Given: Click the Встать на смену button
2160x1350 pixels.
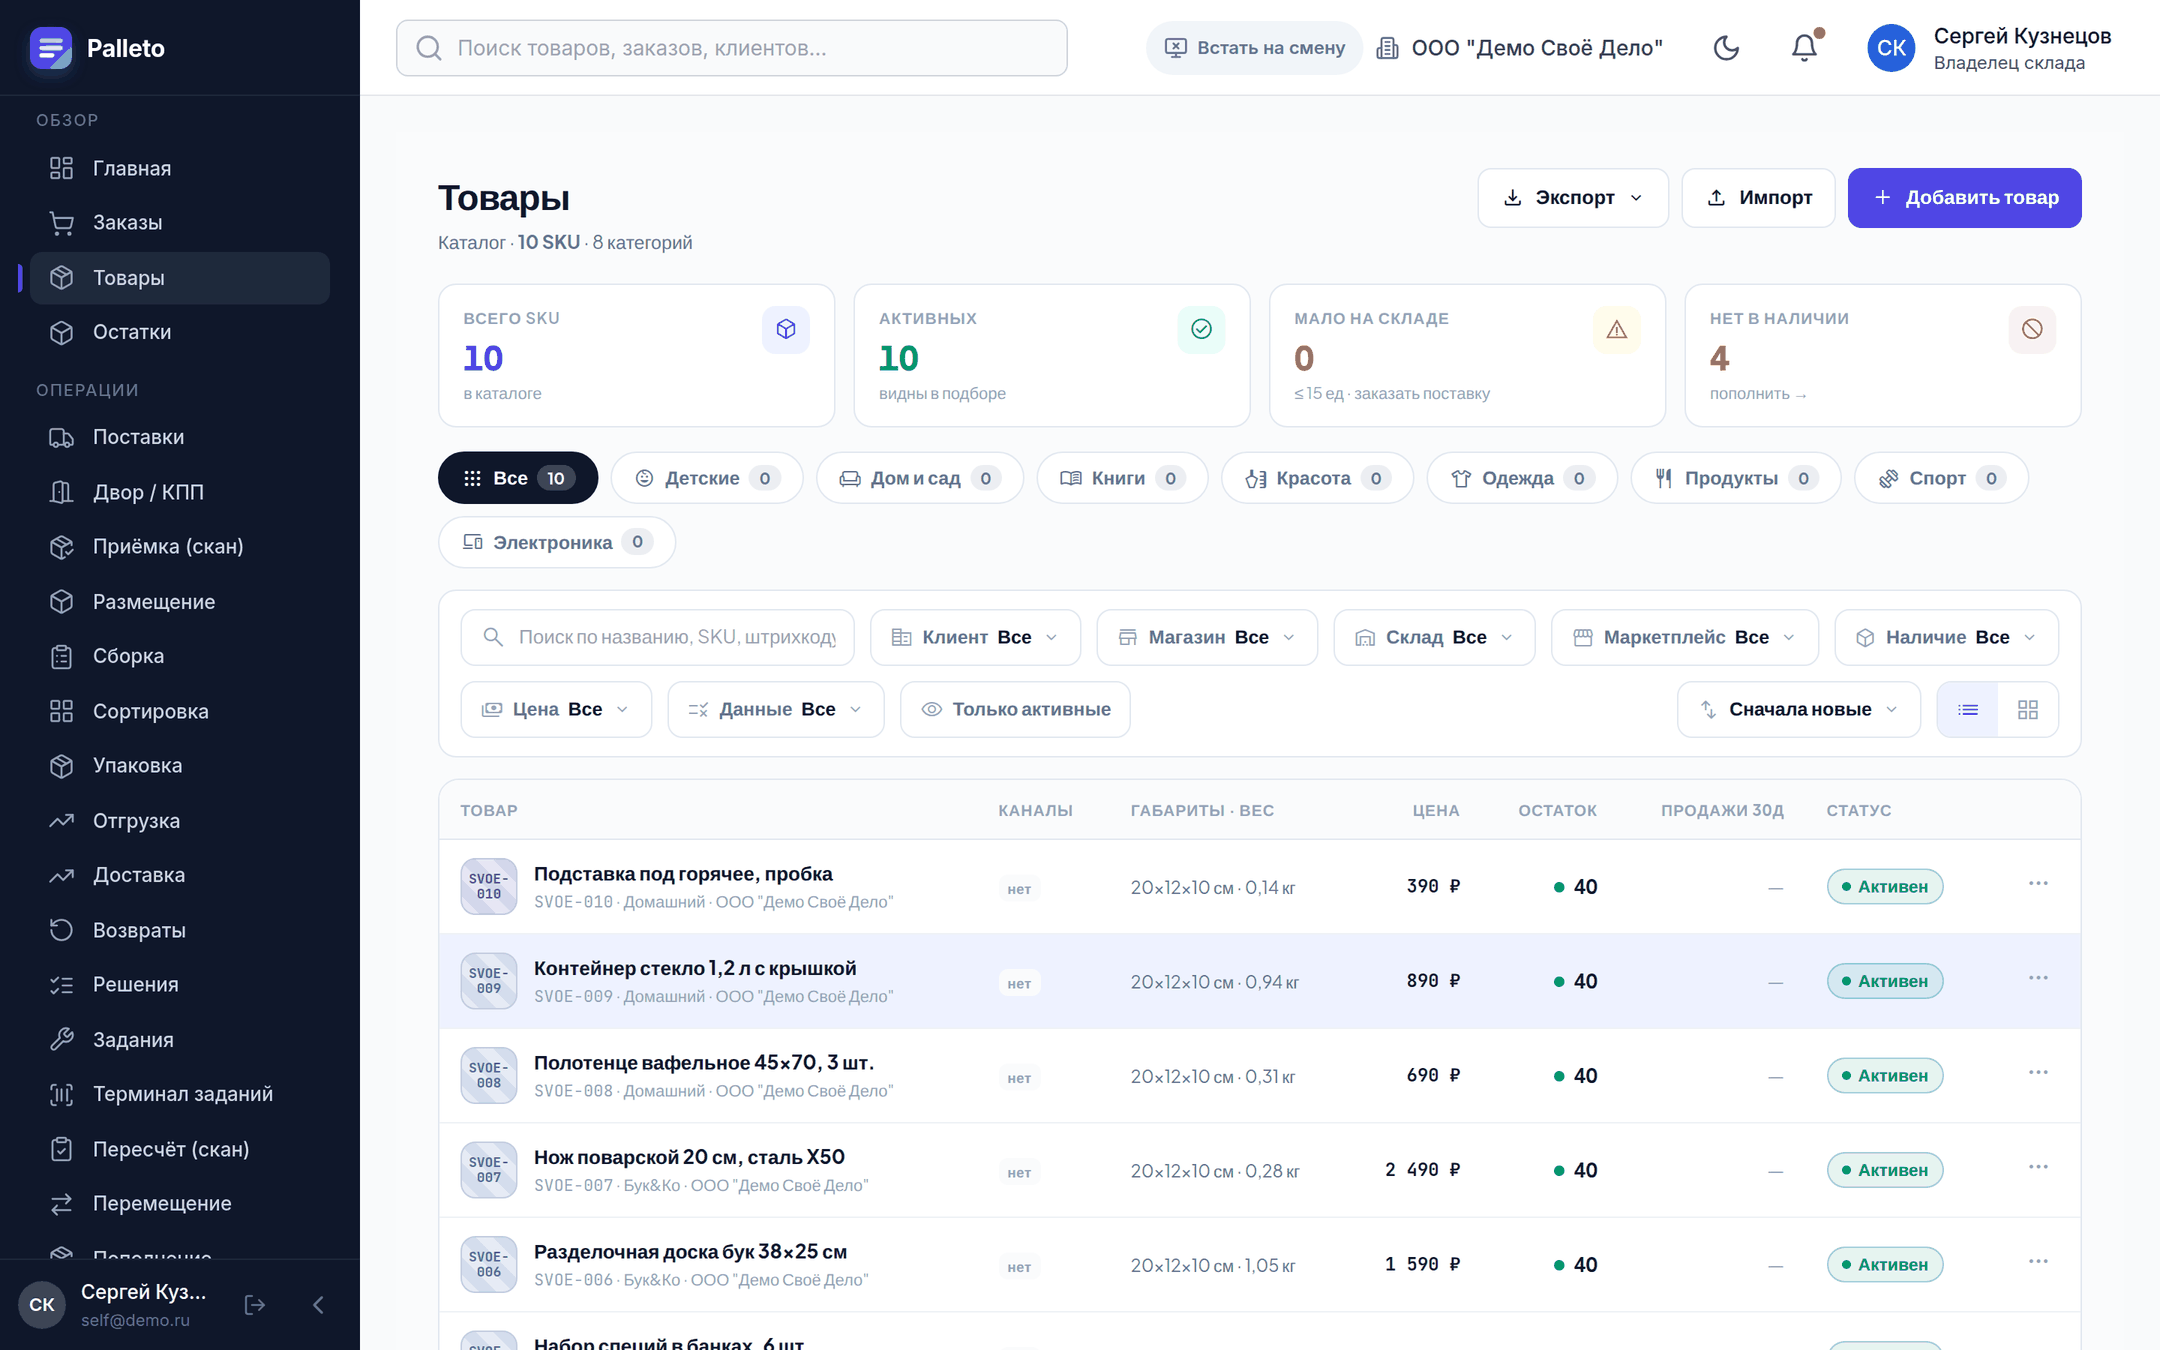Looking at the screenshot, I should (1254, 48).
